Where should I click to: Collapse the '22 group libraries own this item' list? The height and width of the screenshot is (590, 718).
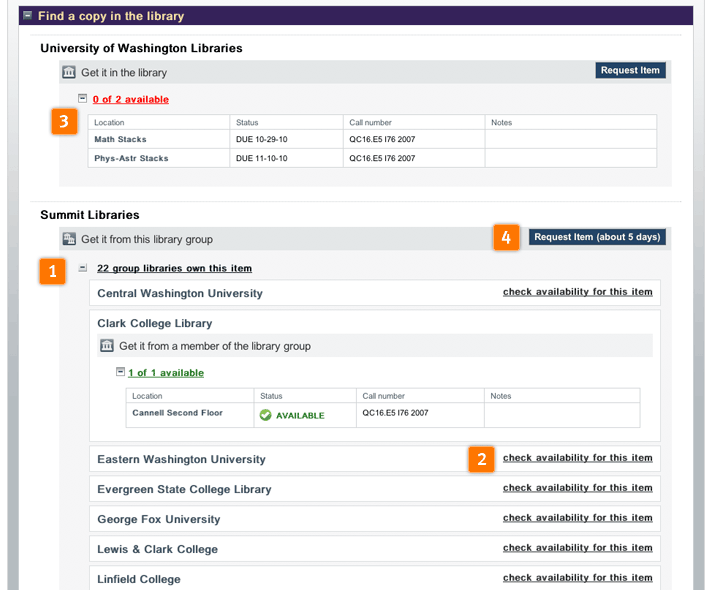pyautogui.click(x=83, y=268)
